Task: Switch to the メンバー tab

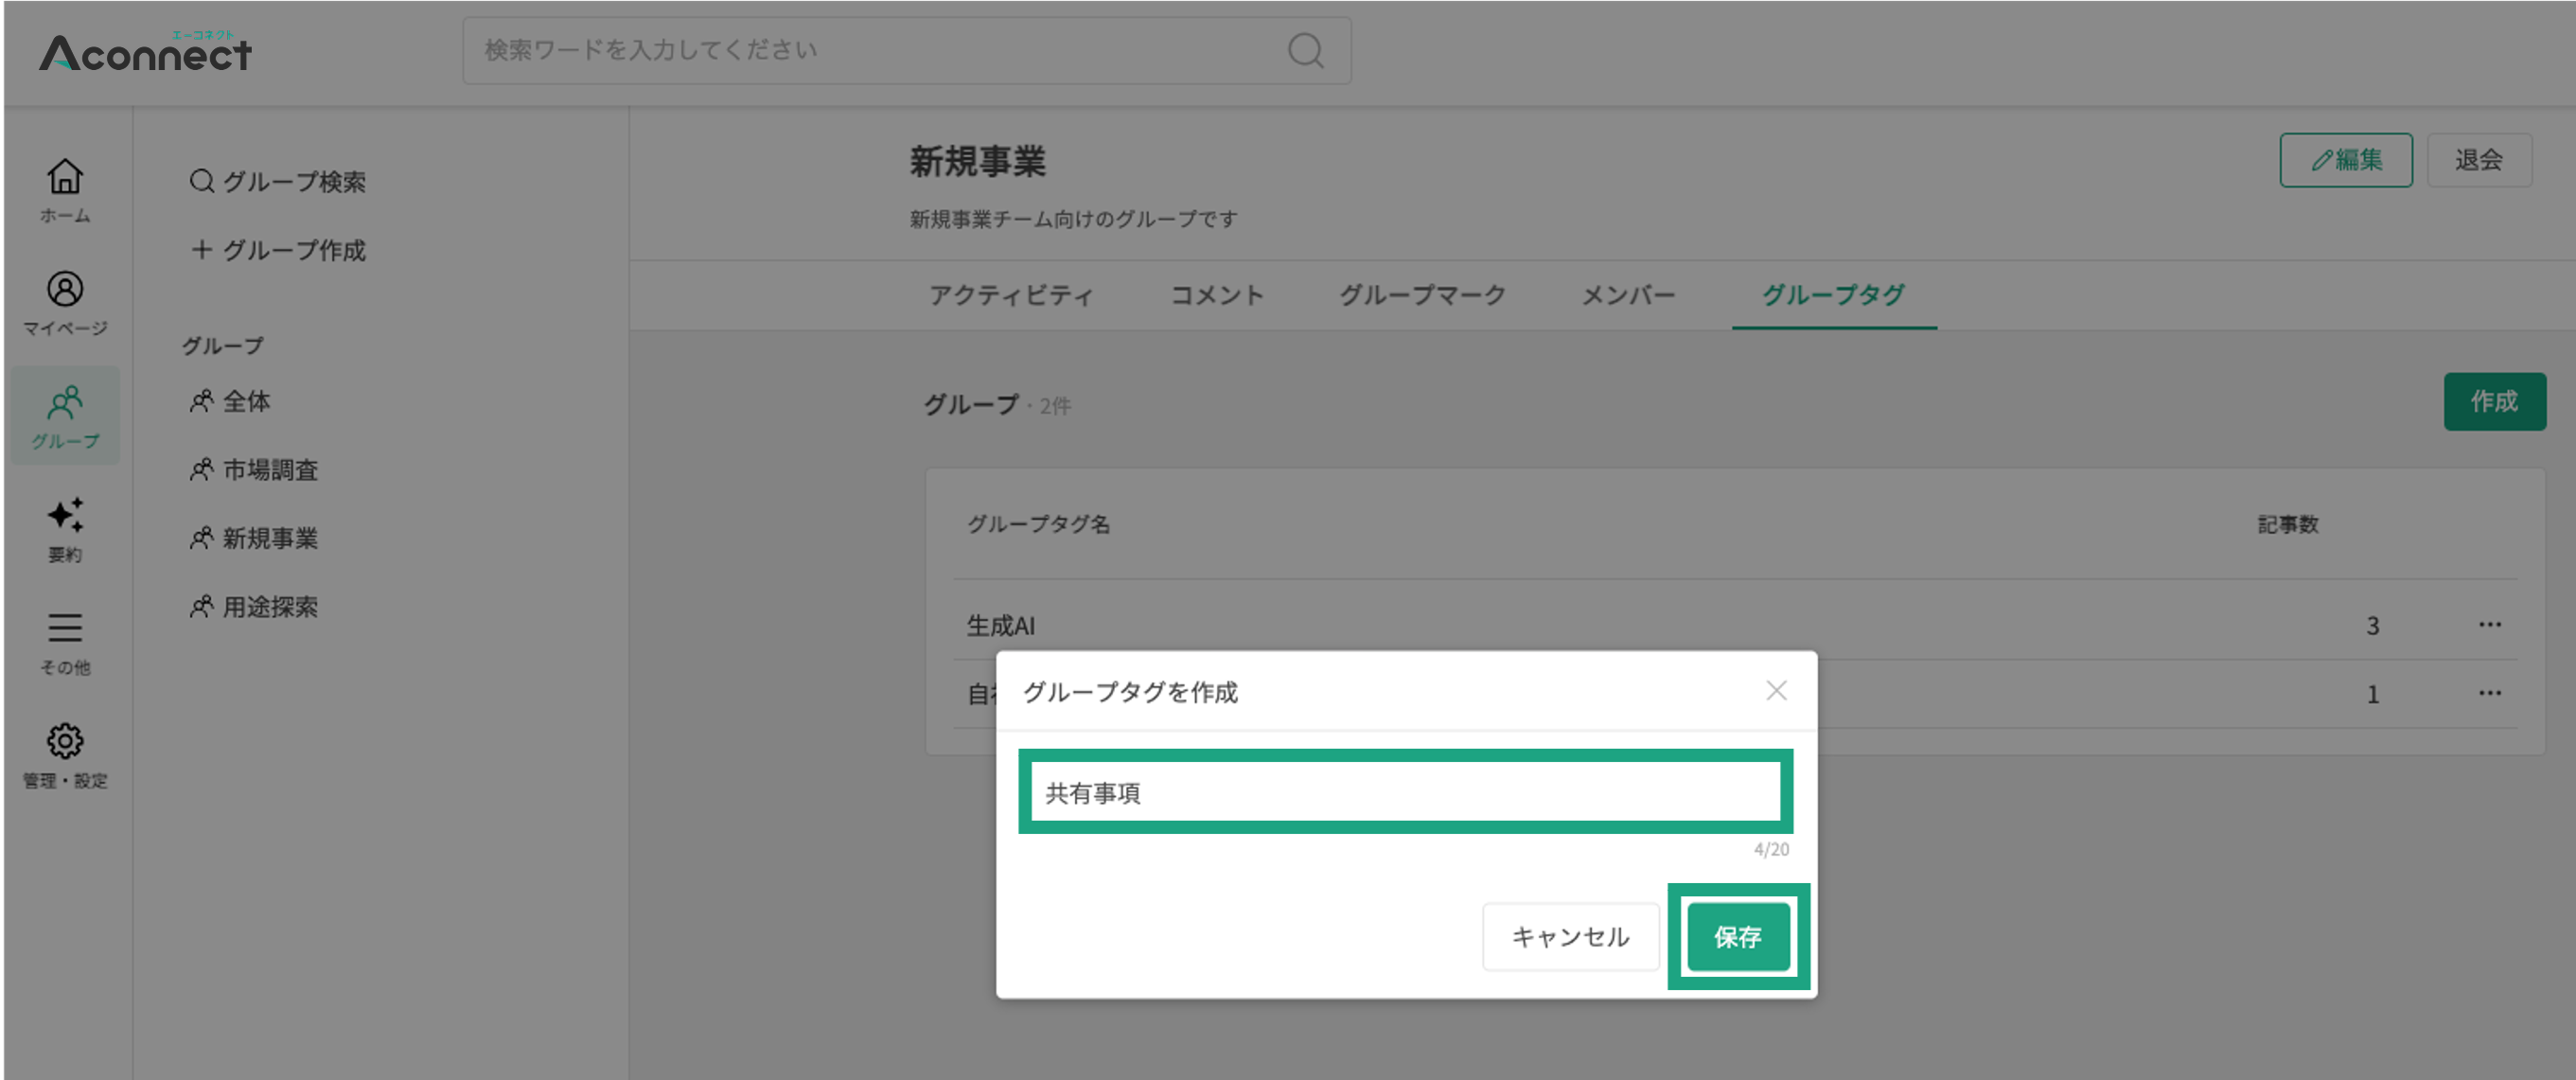Action: coord(1627,295)
